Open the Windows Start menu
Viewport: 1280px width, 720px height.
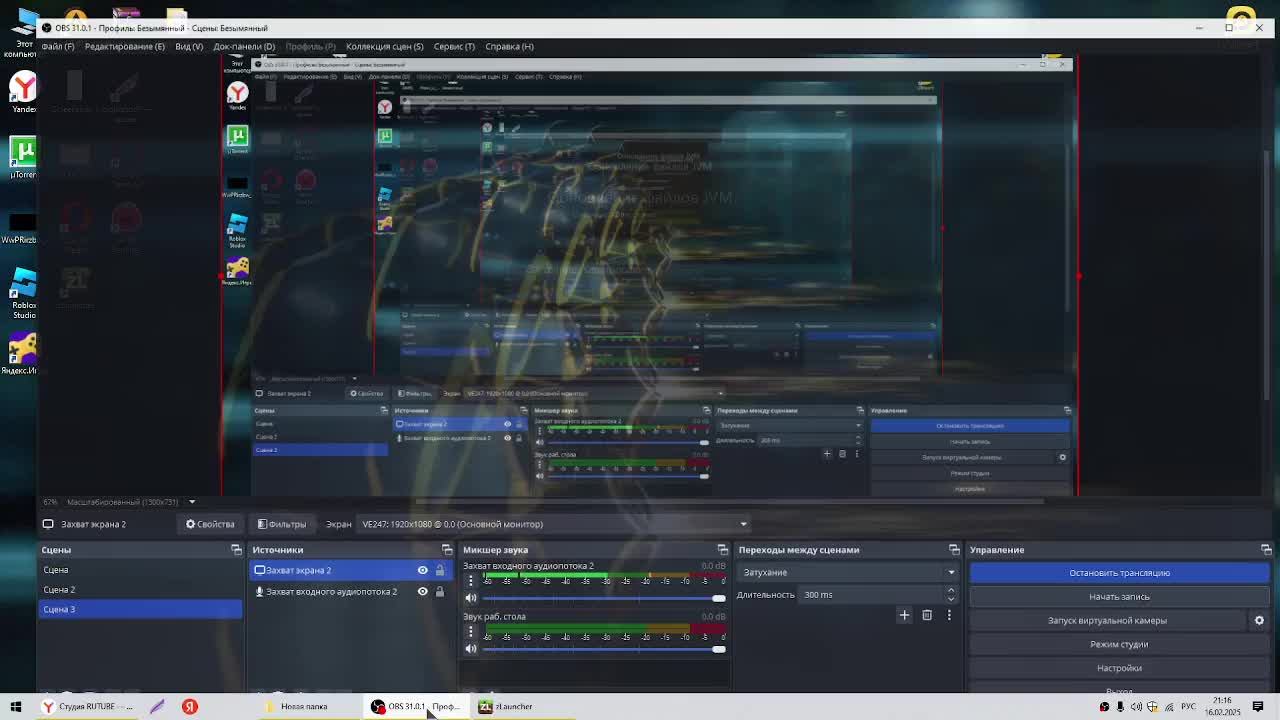pos(16,707)
